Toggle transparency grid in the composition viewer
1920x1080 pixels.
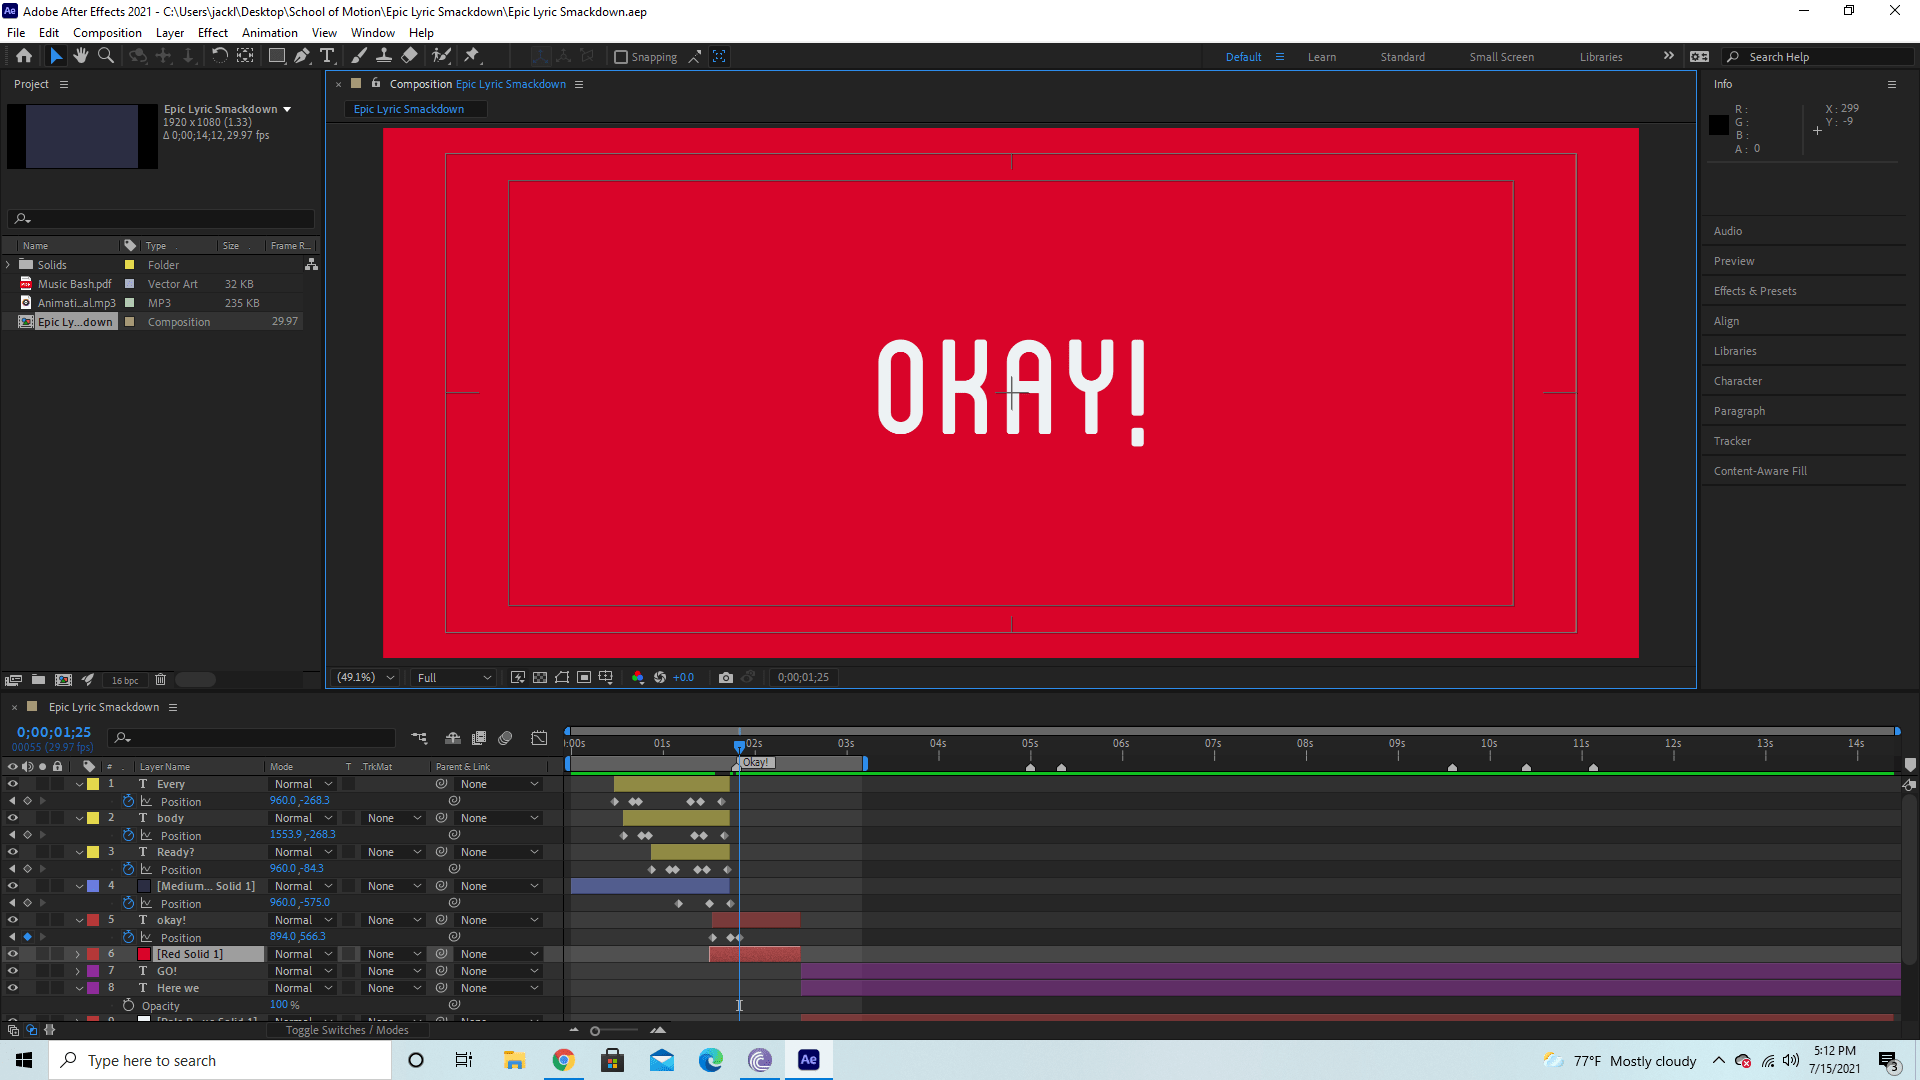coord(539,677)
